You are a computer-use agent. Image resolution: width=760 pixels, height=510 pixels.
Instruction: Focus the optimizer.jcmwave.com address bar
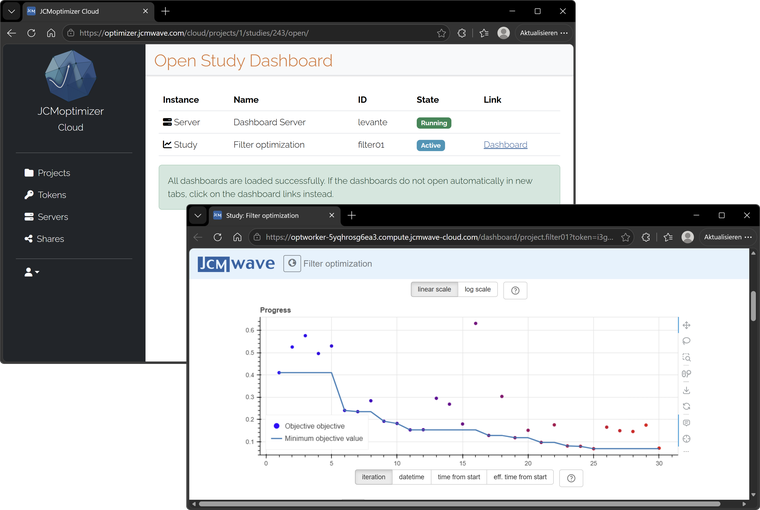coord(256,33)
